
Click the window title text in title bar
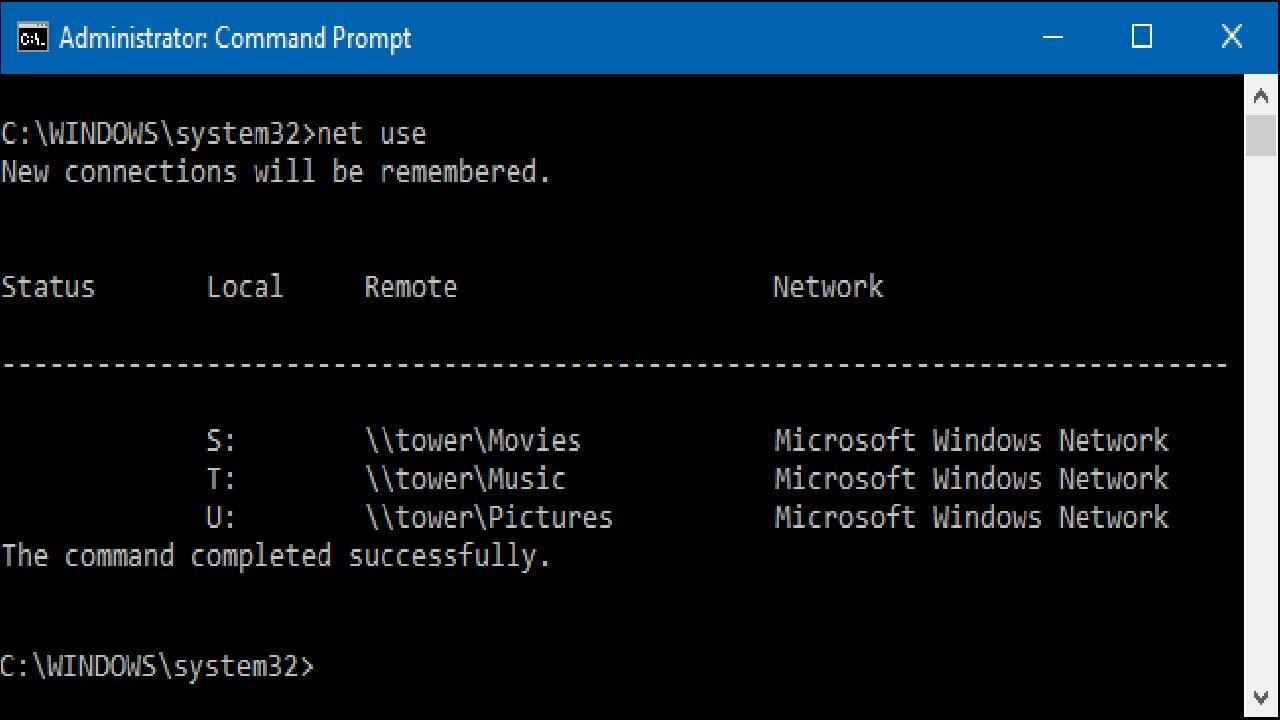[235, 38]
